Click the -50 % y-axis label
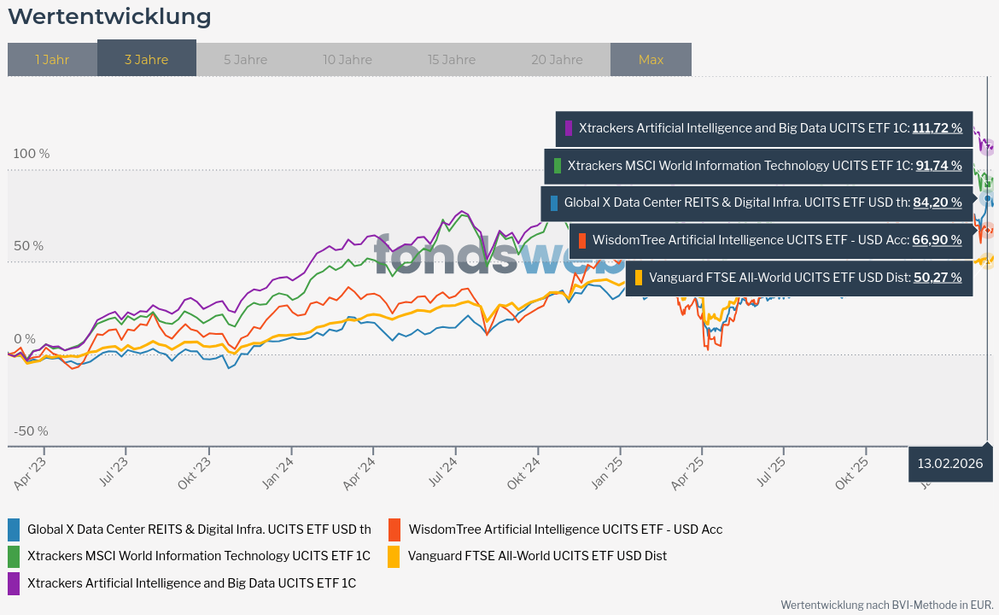The width and height of the screenshot is (999, 615). [x=31, y=431]
